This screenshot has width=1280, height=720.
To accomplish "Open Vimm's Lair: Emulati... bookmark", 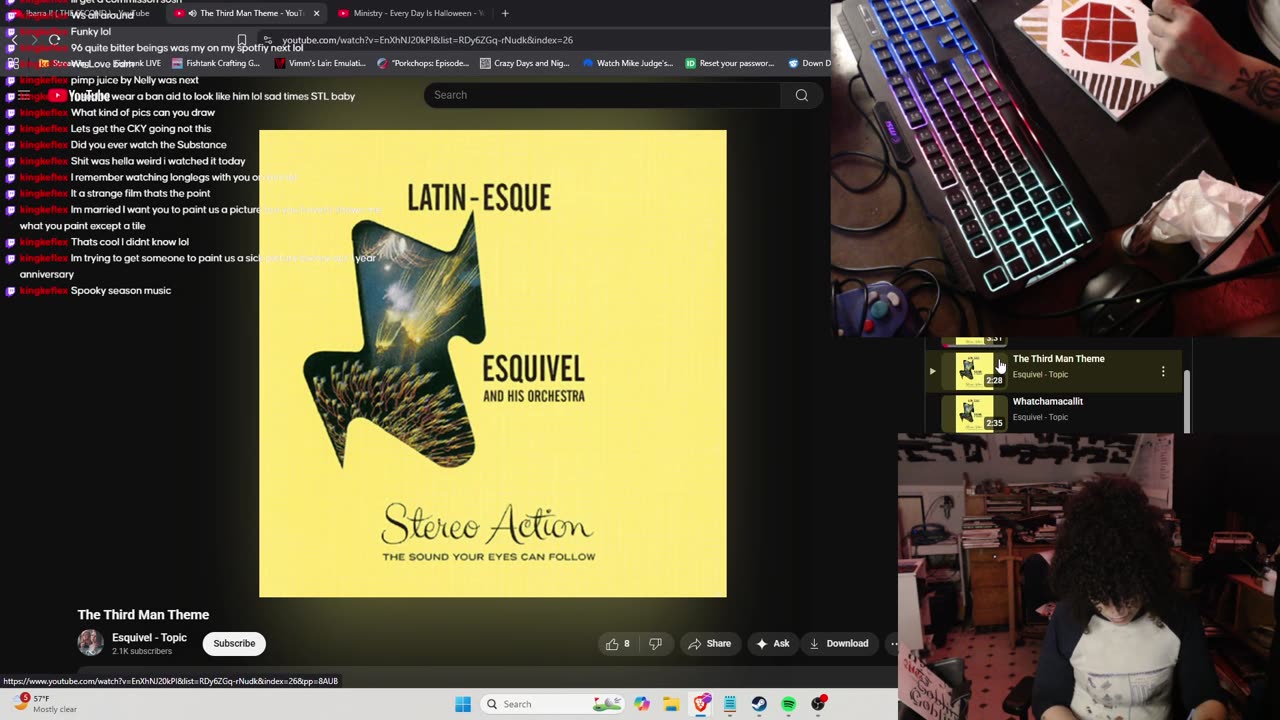I will (320, 63).
